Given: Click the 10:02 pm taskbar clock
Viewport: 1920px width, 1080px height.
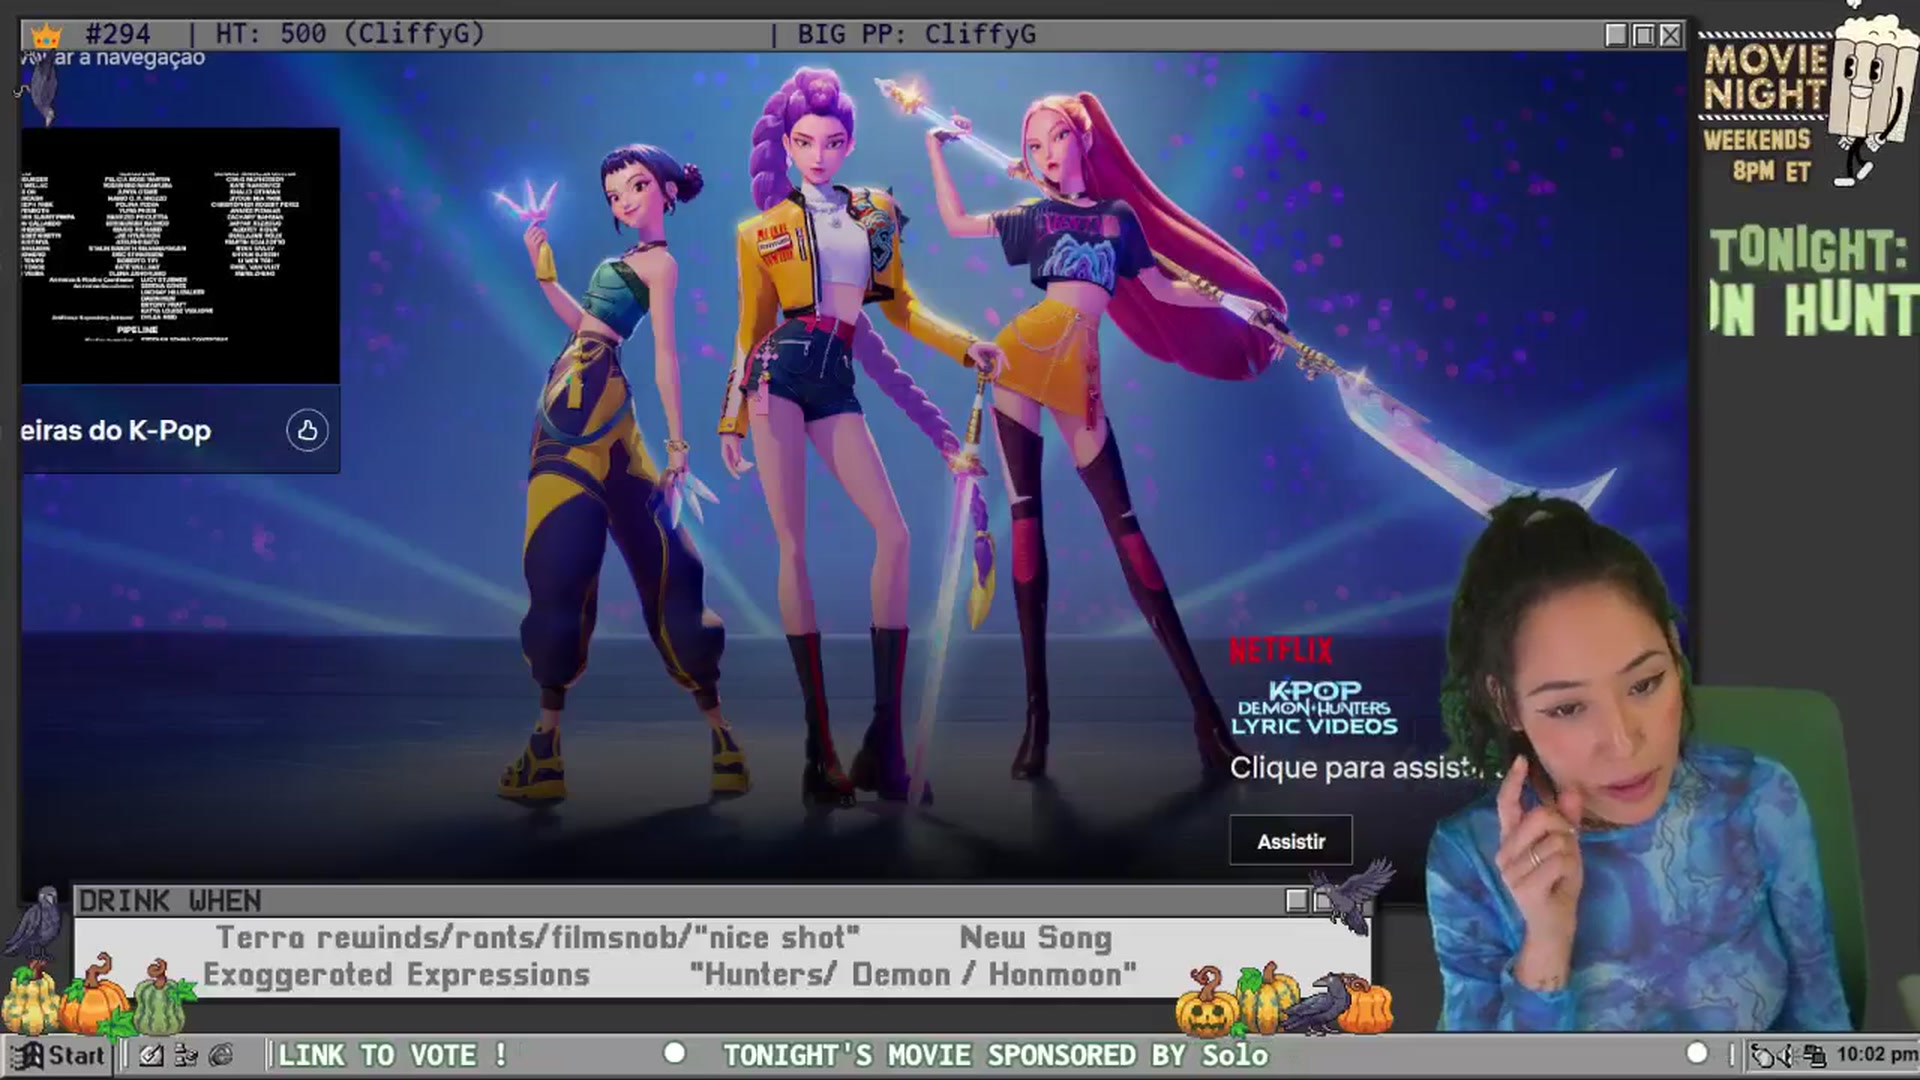Looking at the screenshot, I should click(1877, 1054).
